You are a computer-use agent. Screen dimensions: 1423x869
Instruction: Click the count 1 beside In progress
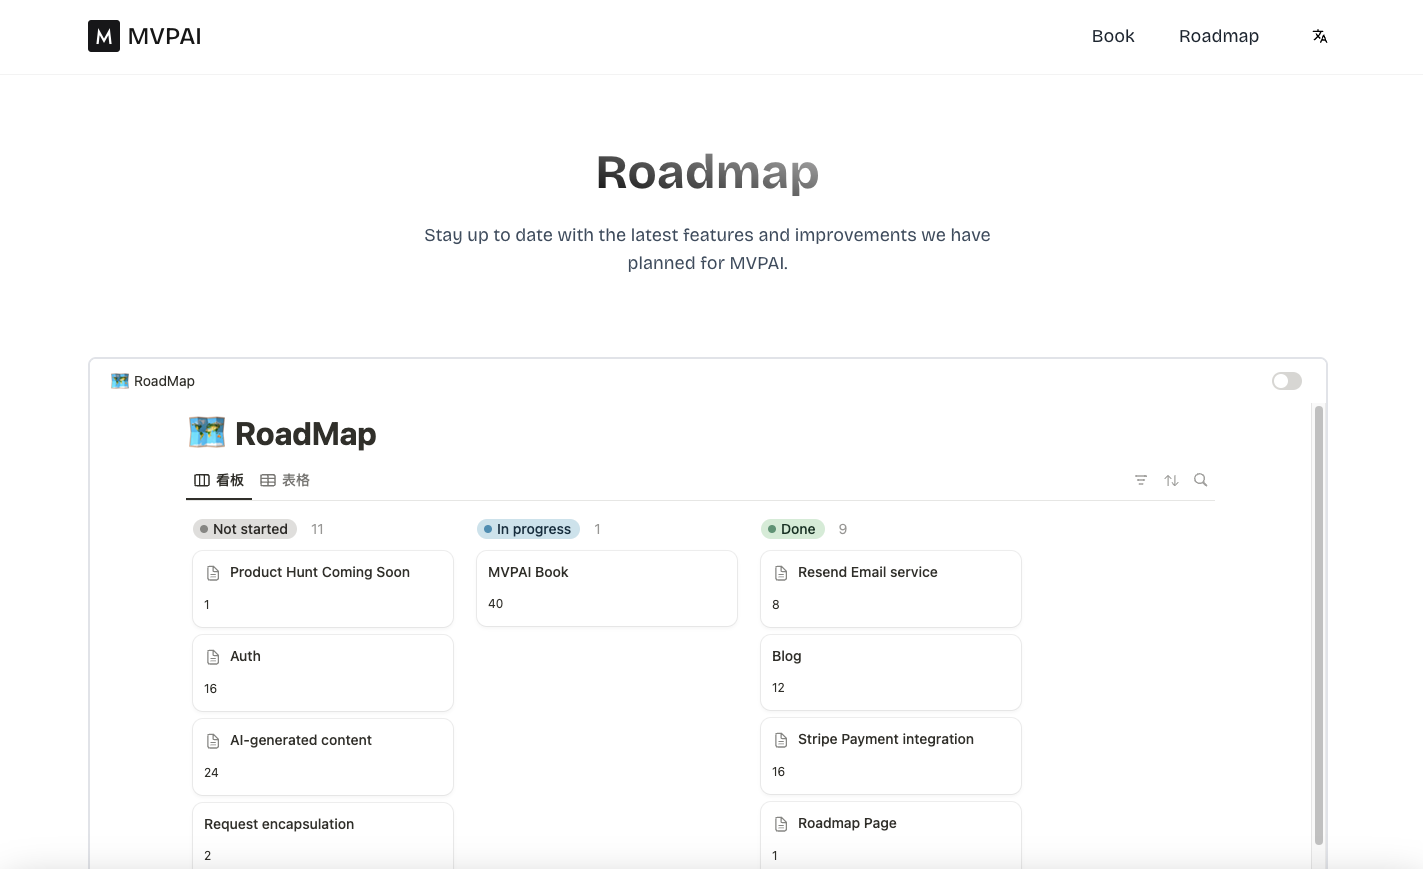[x=597, y=529]
